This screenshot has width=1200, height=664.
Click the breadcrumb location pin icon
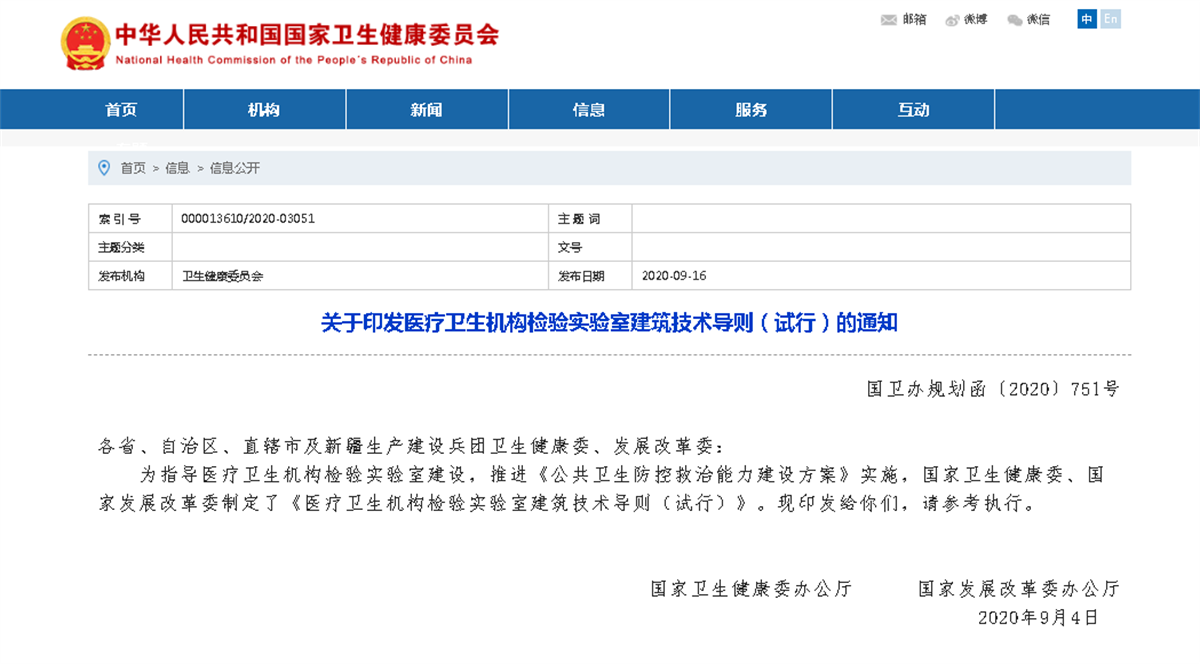click(104, 168)
